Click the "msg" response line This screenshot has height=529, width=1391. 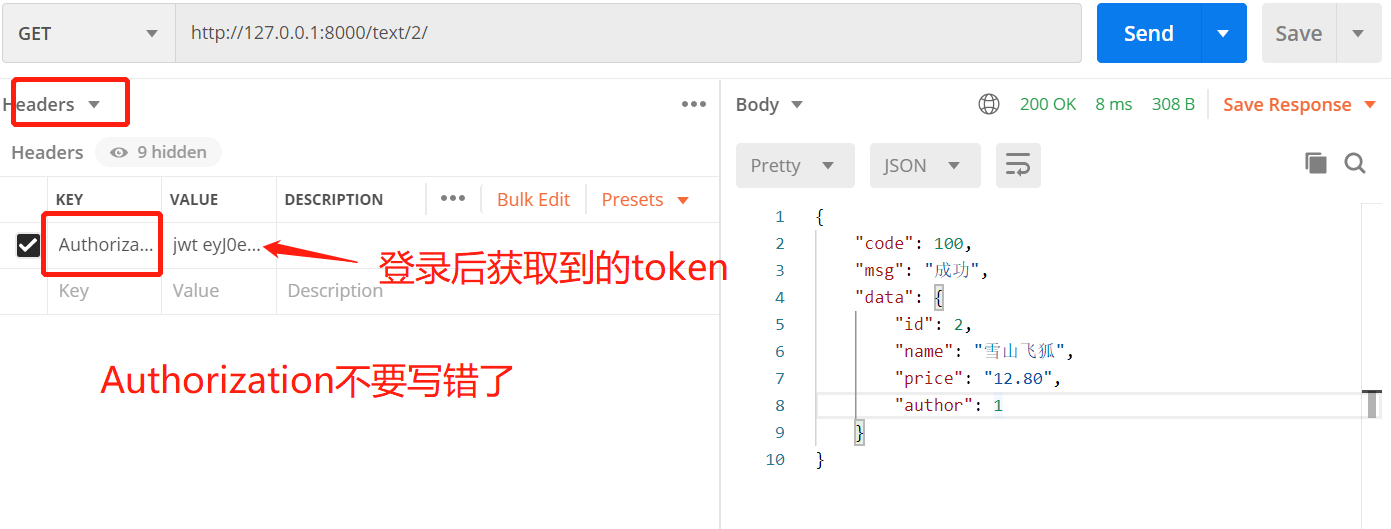pyautogui.click(x=921, y=270)
